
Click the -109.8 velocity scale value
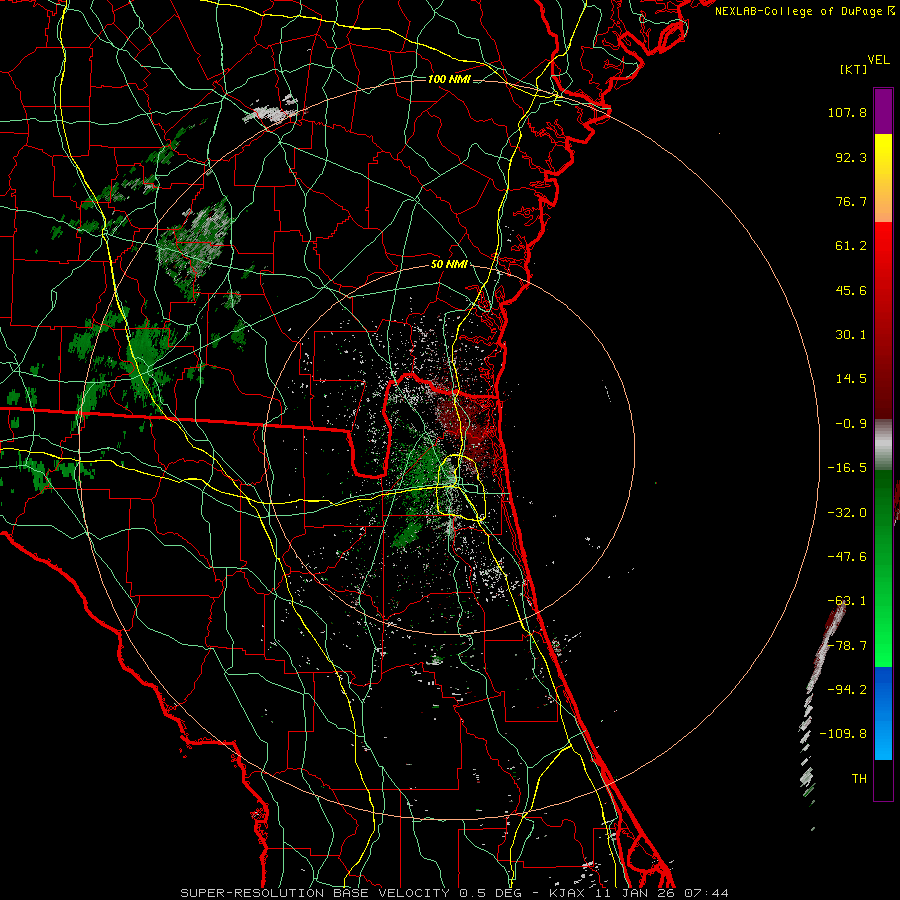point(844,734)
